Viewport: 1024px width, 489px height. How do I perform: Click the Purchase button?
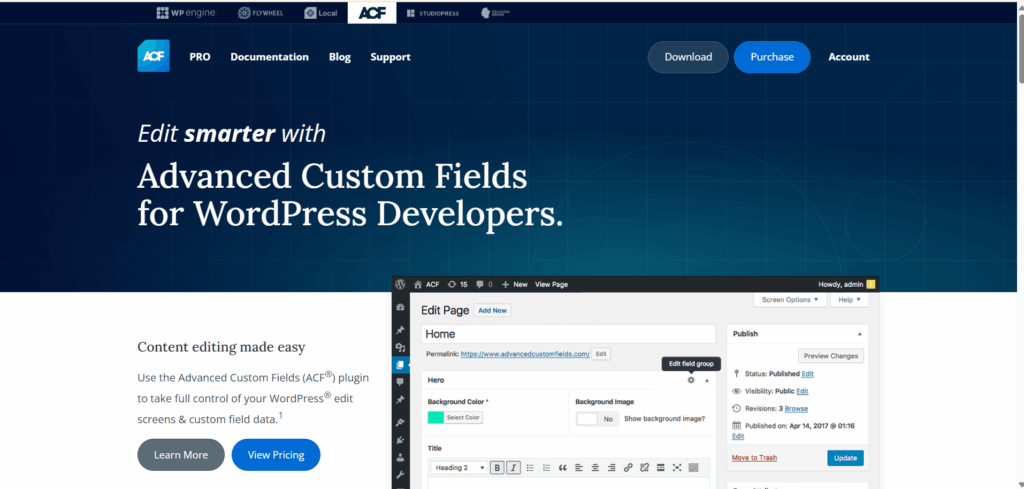click(x=772, y=57)
